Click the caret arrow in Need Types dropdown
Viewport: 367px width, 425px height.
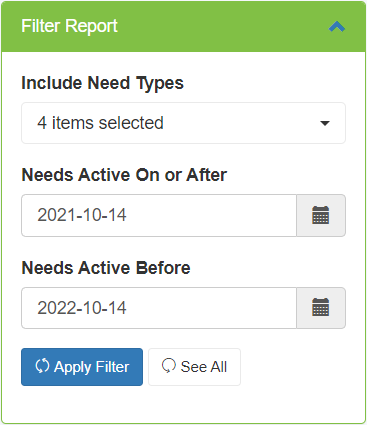325,123
